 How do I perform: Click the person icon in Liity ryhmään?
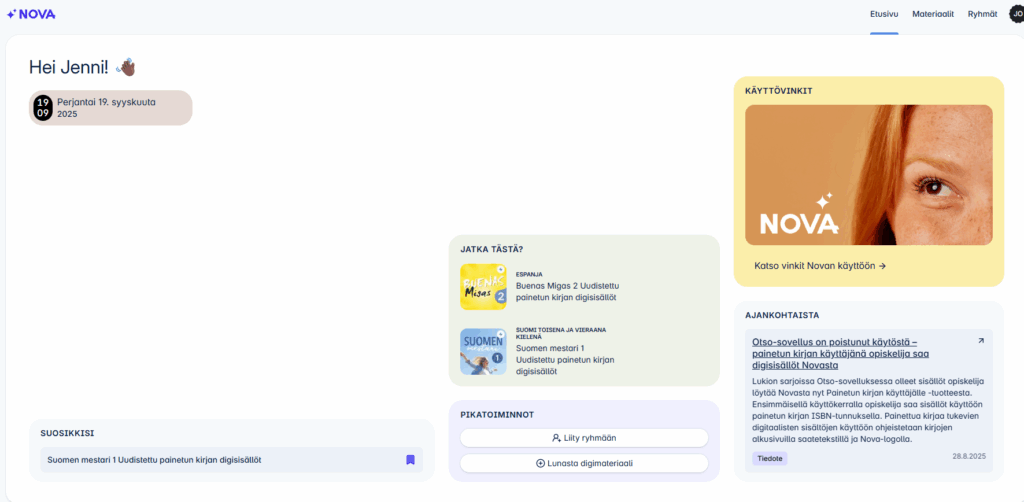(556, 438)
